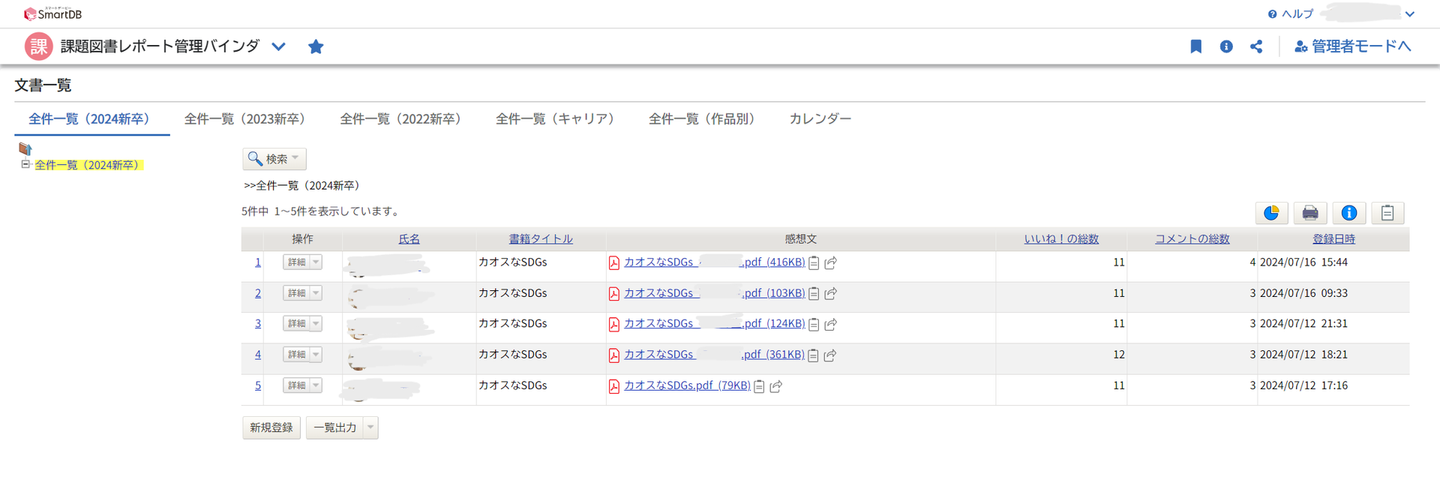The height and width of the screenshot is (483, 1440).
Task: Collapse the 全件一覧（2024新卒） tree node
Action: (25, 165)
